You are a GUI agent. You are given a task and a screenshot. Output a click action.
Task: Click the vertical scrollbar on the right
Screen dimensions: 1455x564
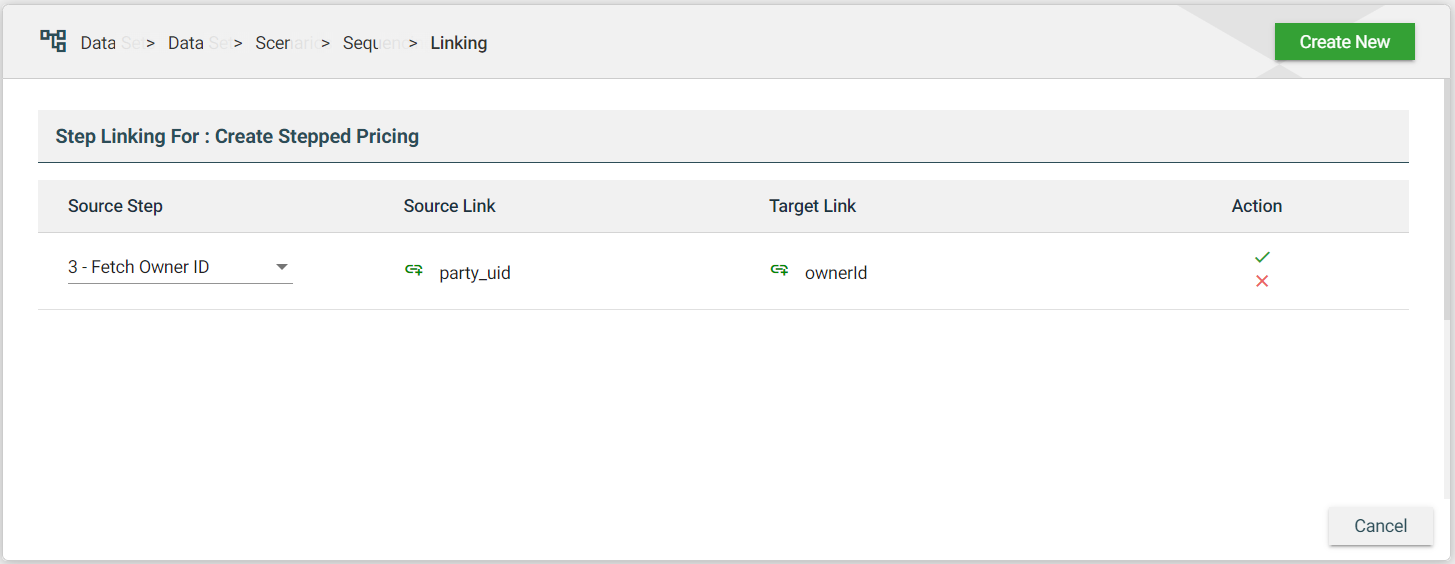pos(1448,200)
